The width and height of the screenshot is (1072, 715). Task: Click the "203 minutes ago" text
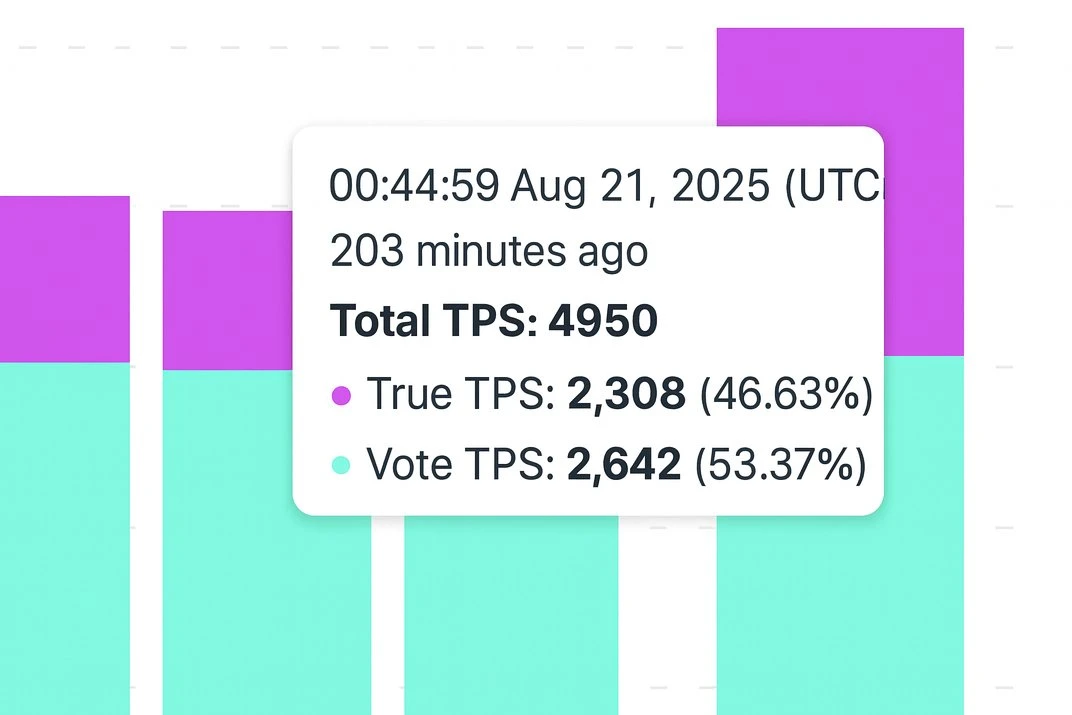tap(489, 251)
